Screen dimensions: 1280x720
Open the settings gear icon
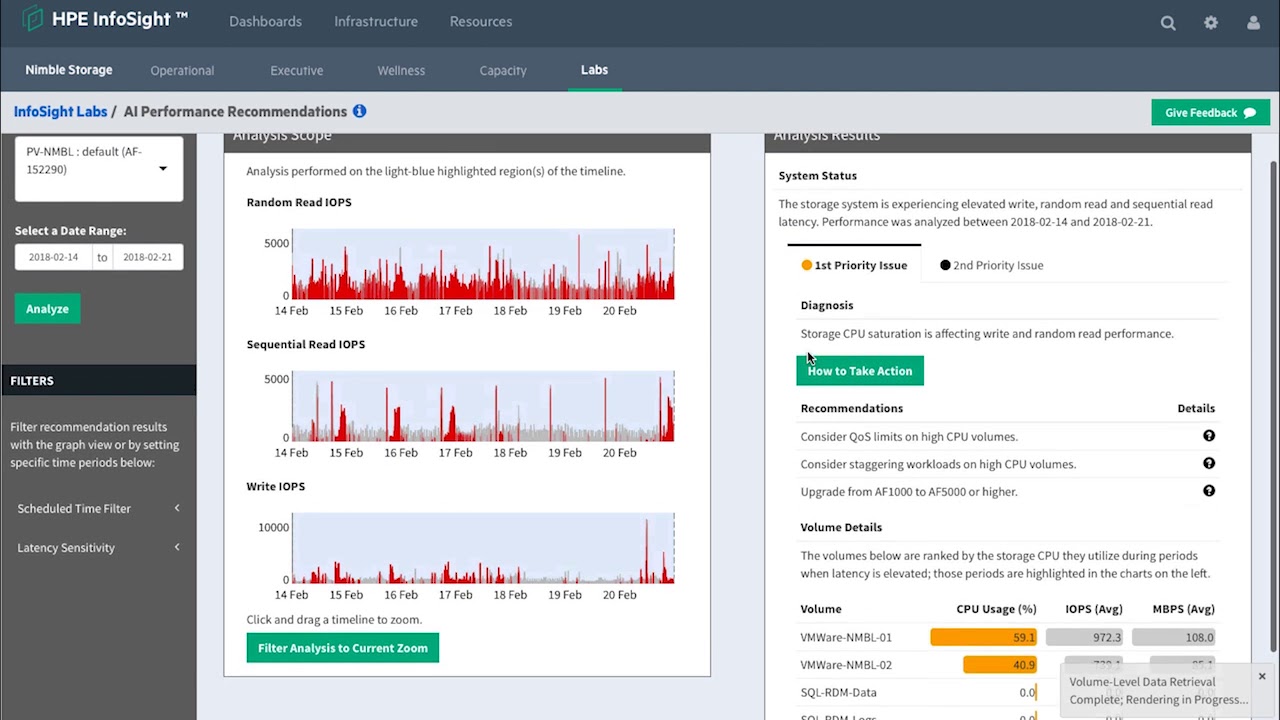(x=1211, y=22)
